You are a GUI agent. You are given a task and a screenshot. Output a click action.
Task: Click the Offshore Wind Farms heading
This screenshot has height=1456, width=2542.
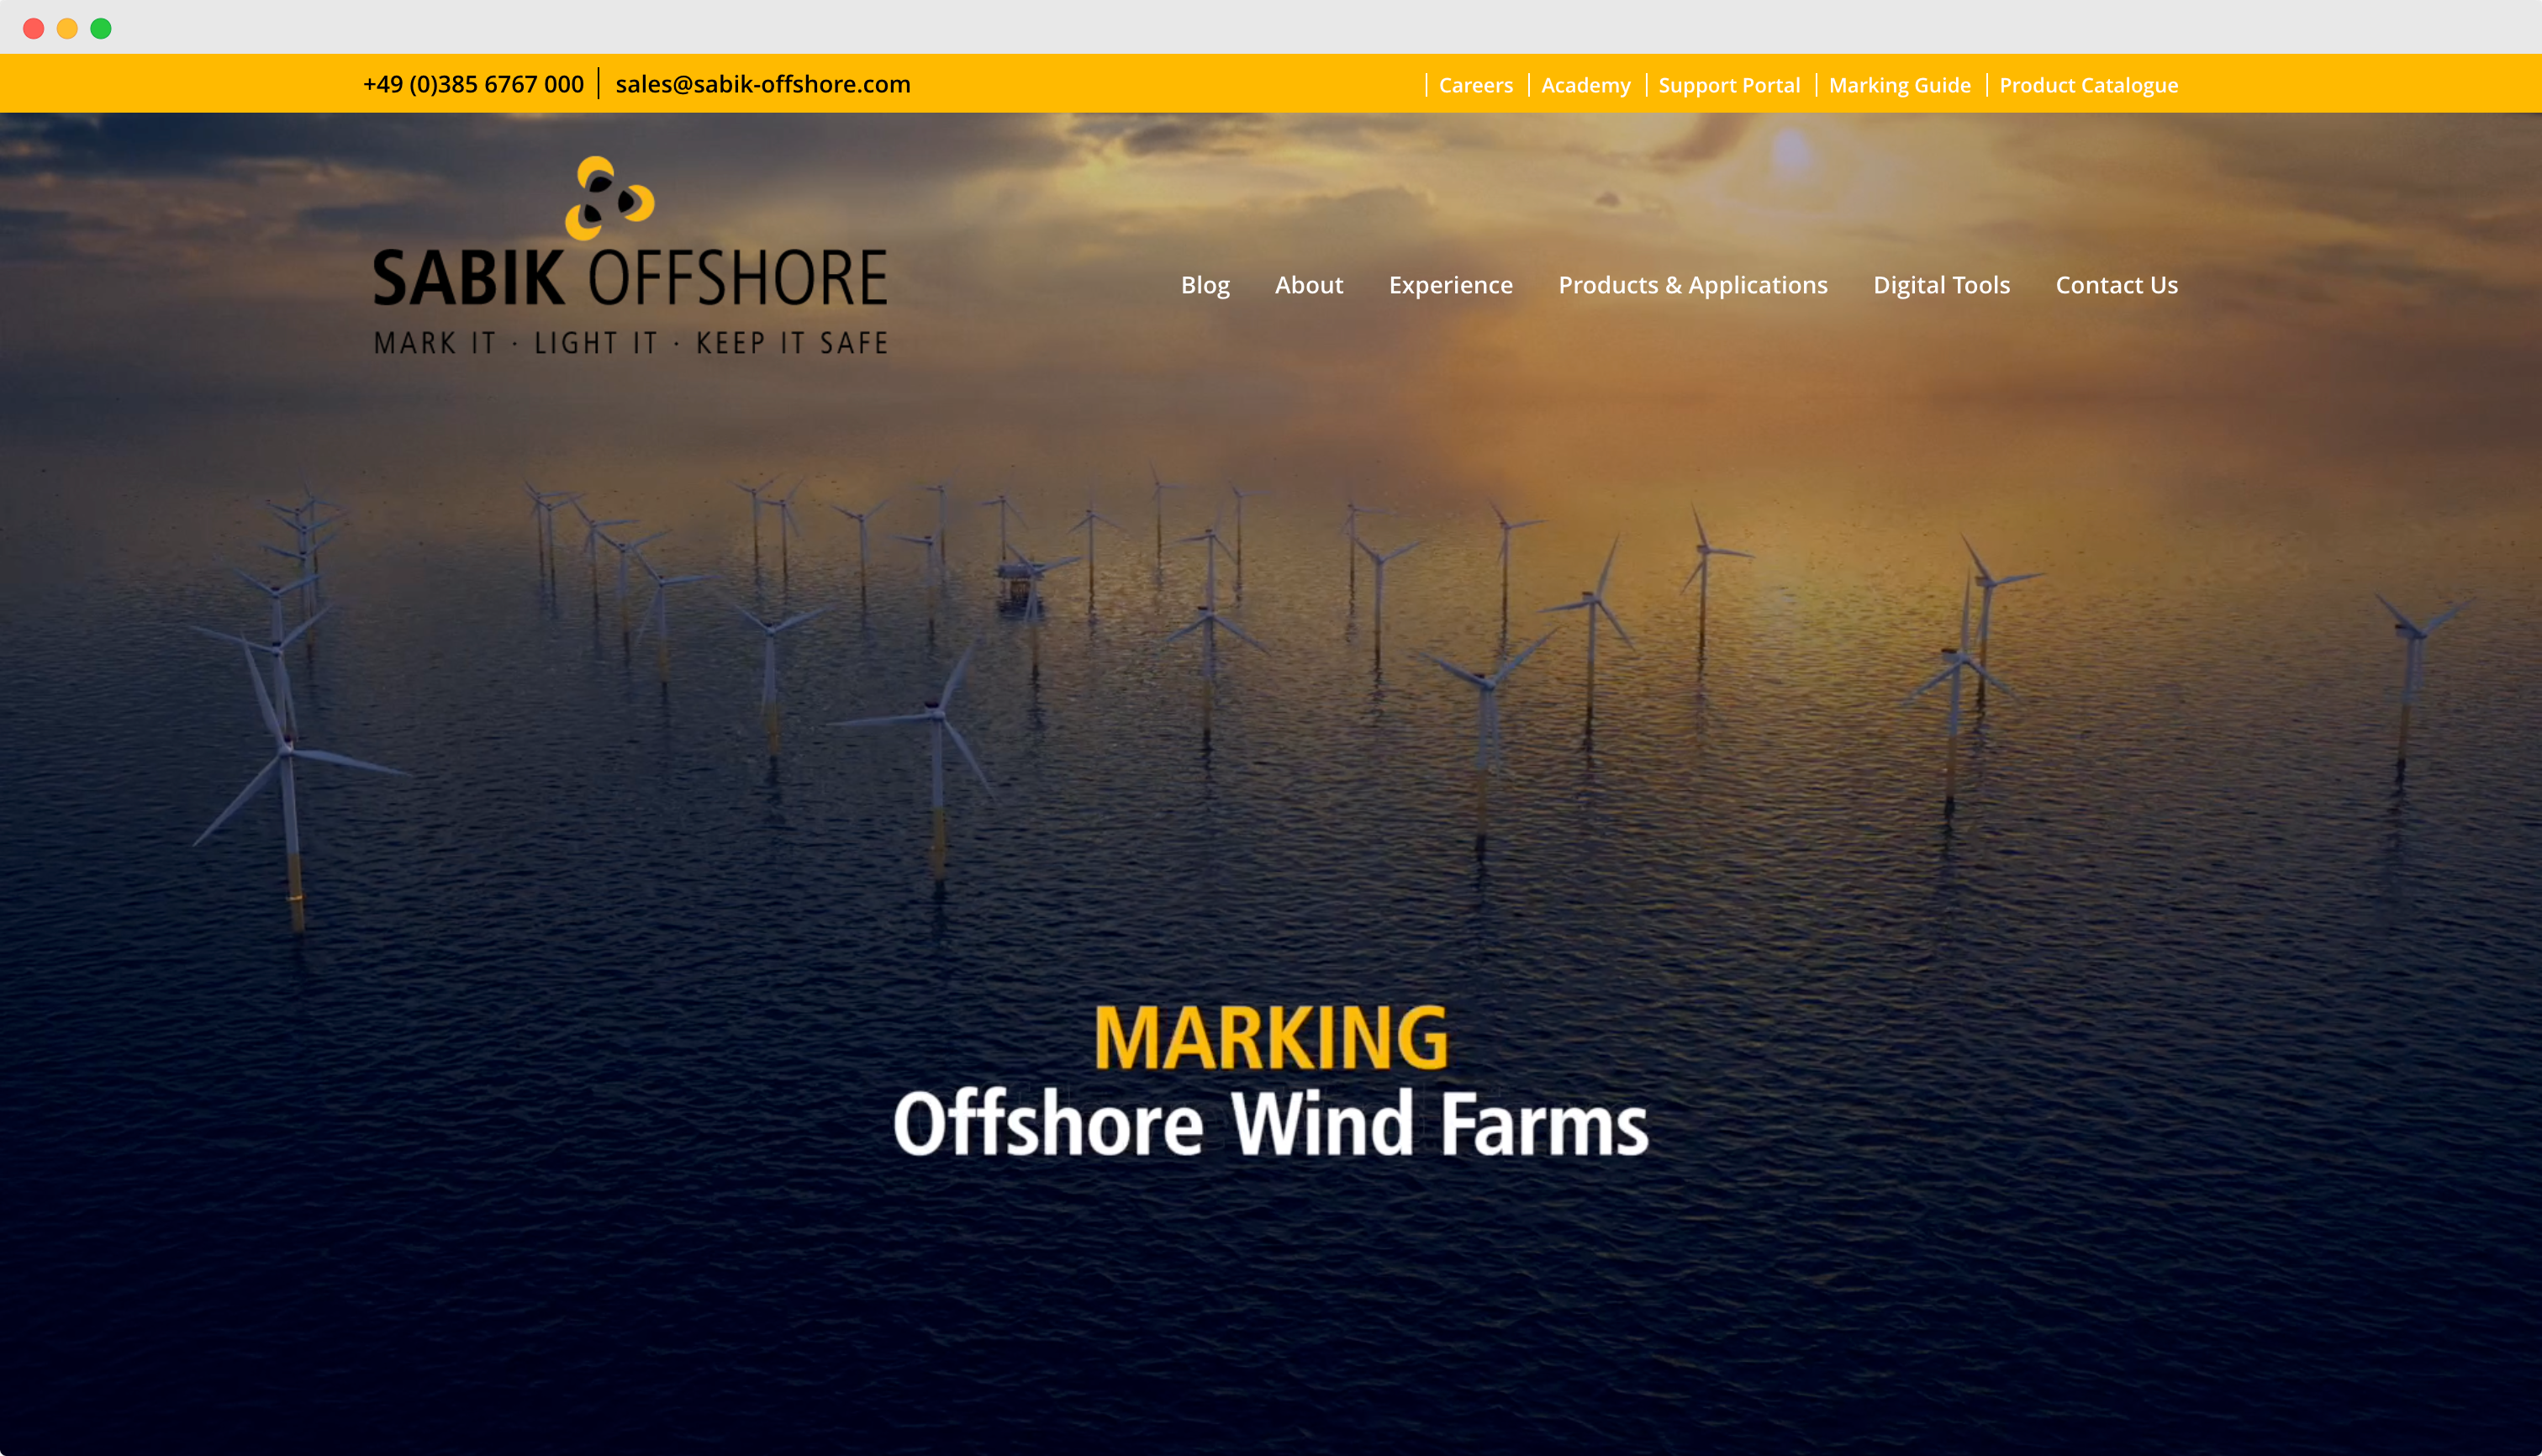1270,1124
